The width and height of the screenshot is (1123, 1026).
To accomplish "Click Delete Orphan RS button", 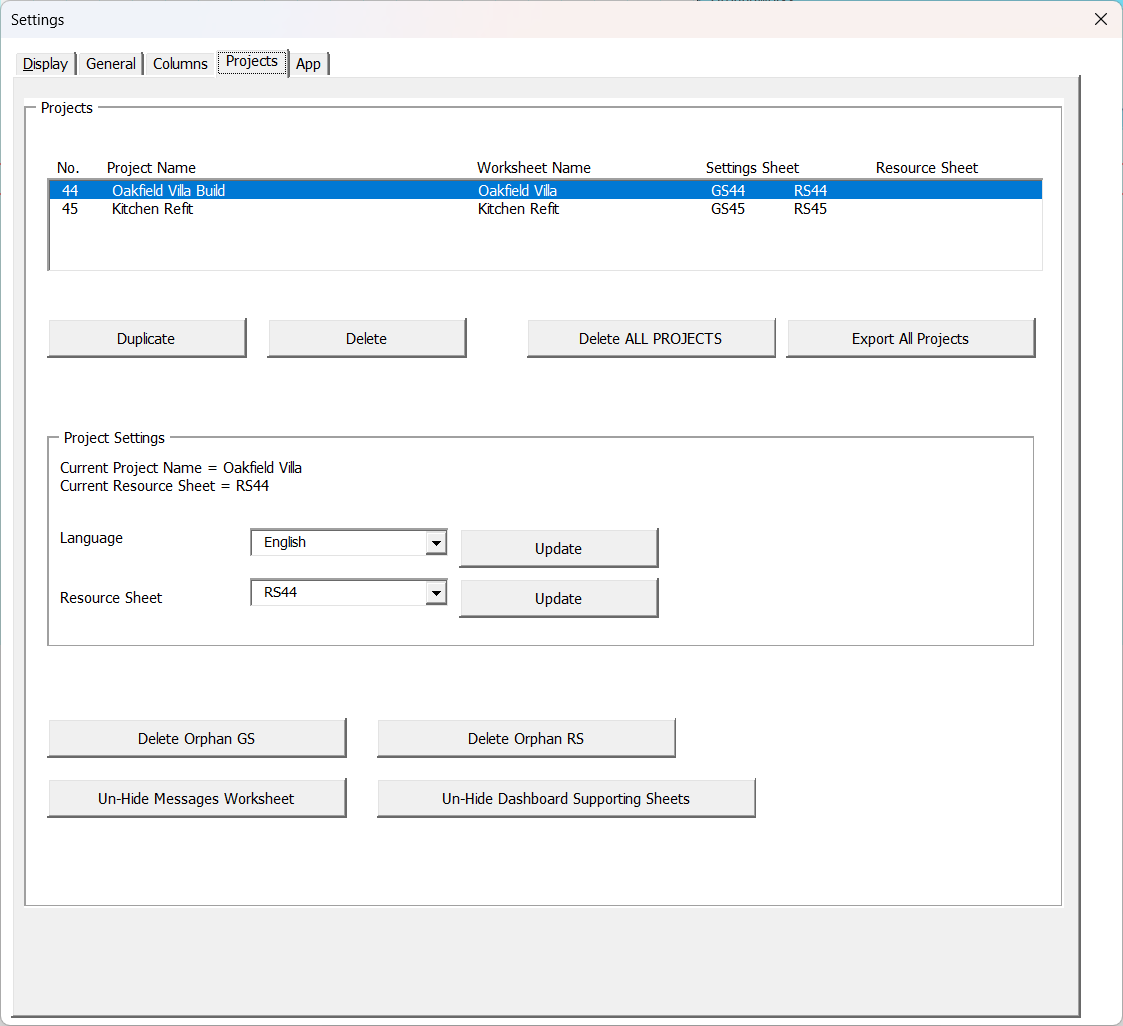I will coord(526,739).
